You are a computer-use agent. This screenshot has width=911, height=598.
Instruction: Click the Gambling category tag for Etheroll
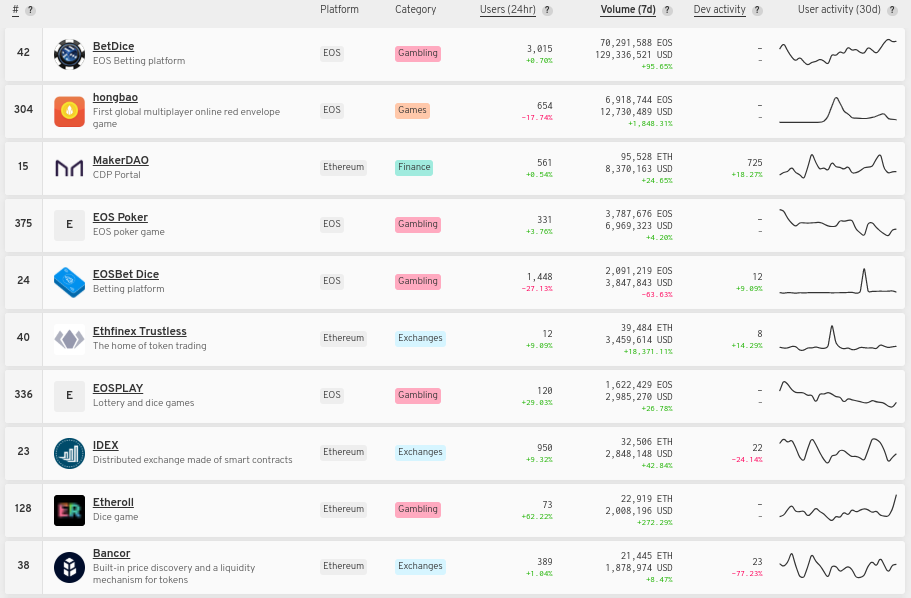point(418,509)
